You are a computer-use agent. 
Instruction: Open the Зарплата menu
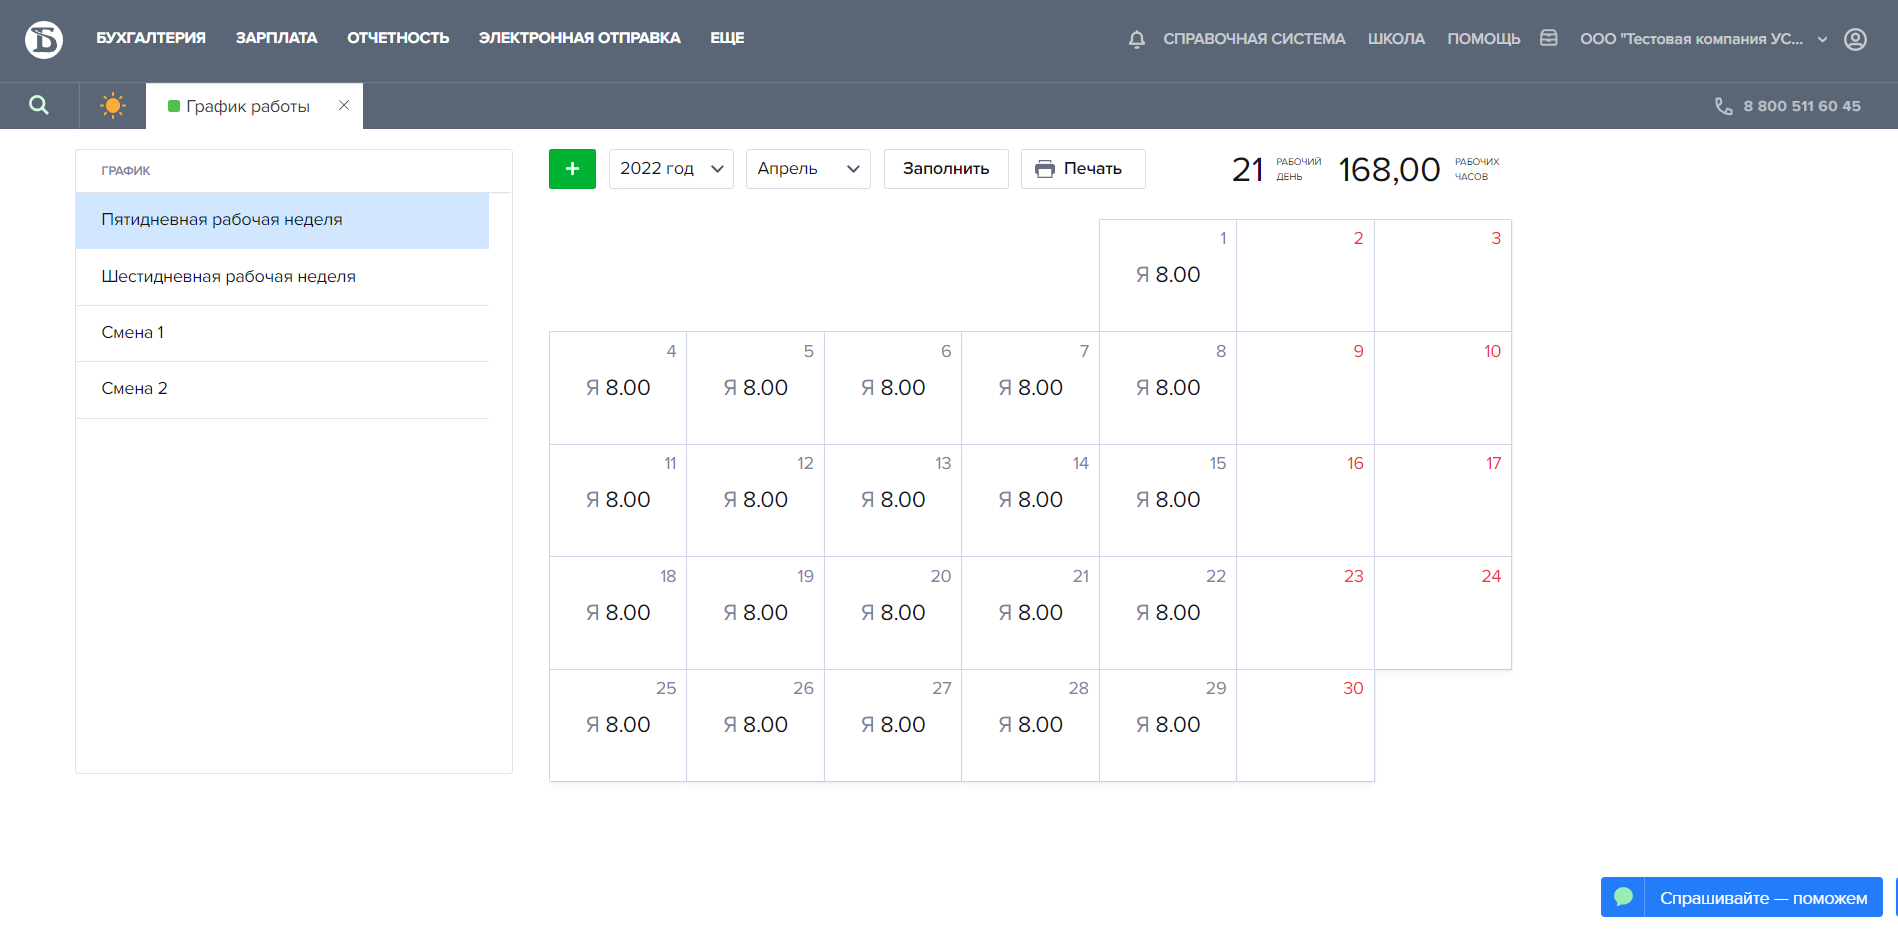(x=276, y=38)
